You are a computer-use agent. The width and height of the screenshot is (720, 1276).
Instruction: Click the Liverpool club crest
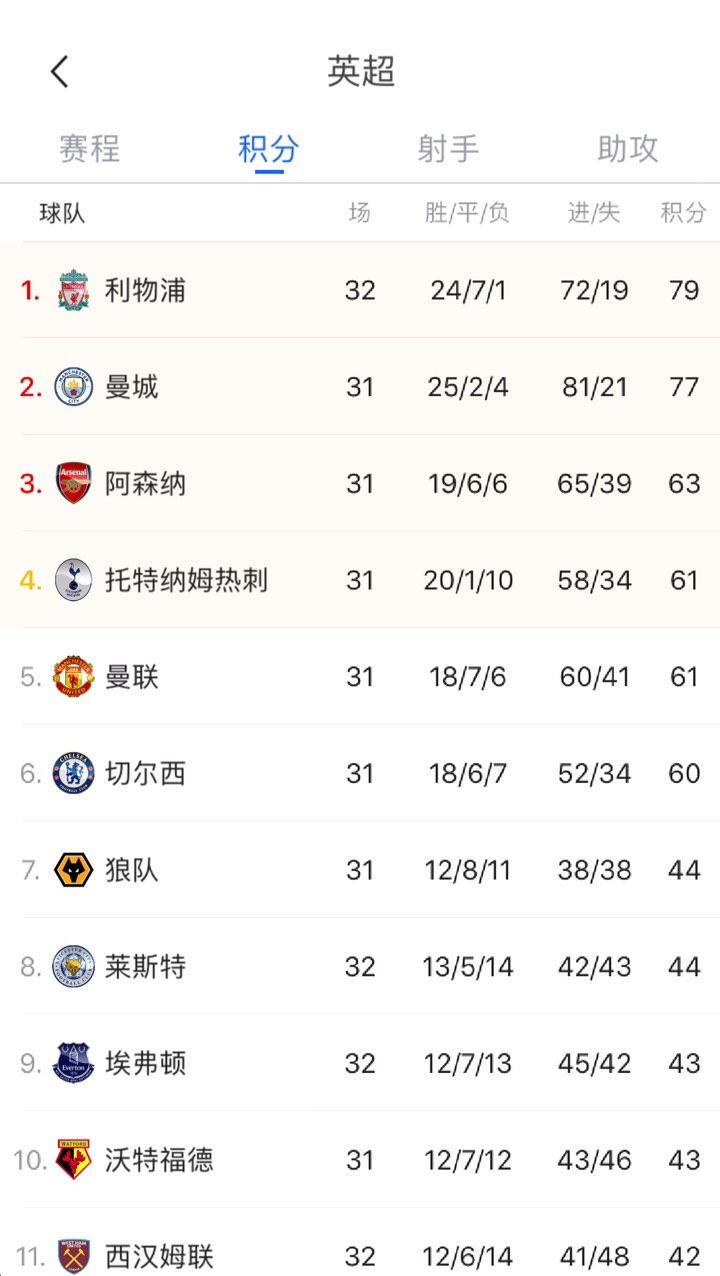[x=74, y=290]
